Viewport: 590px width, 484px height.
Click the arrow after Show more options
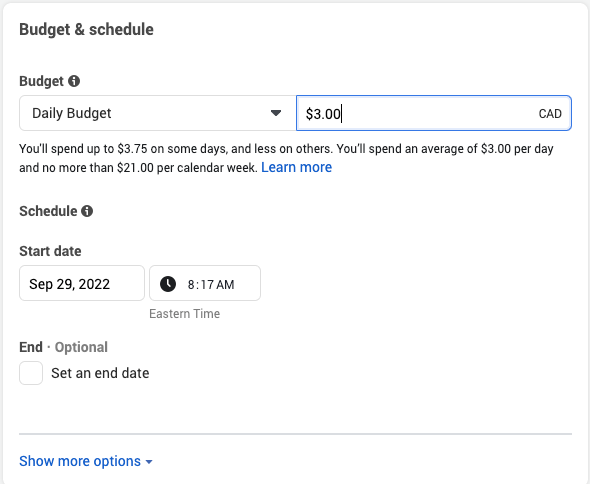click(x=149, y=462)
